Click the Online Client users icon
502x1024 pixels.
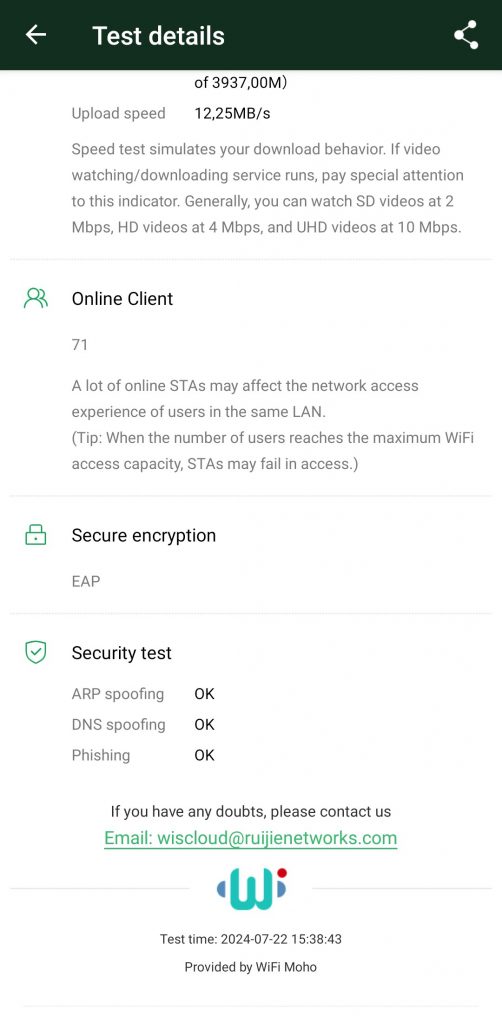pyautogui.click(x=35, y=298)
